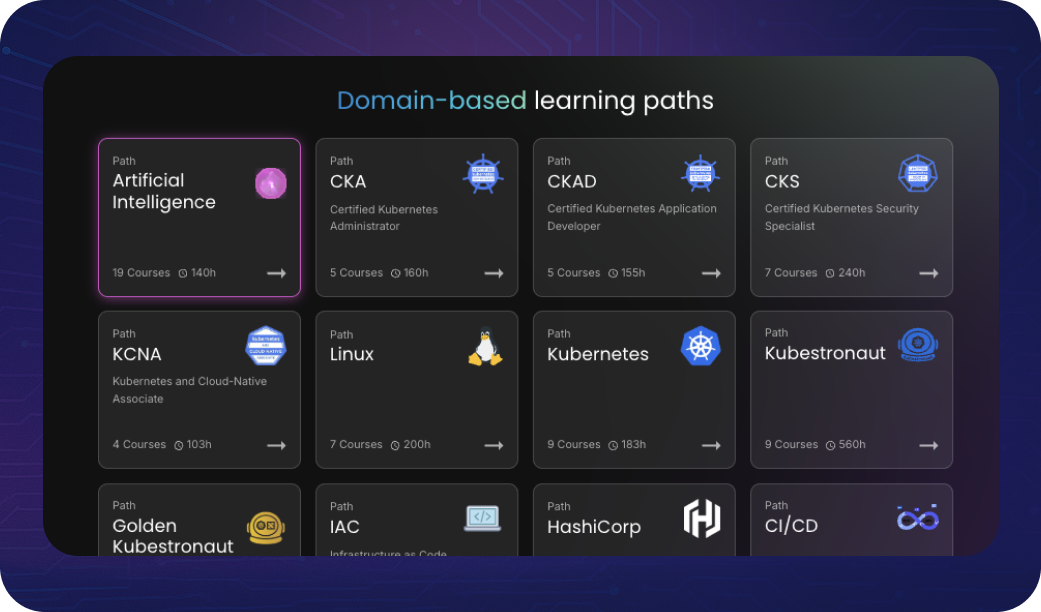Select the KCNA path title
The width and height of the screenshot is (1041, 612).
137,354
